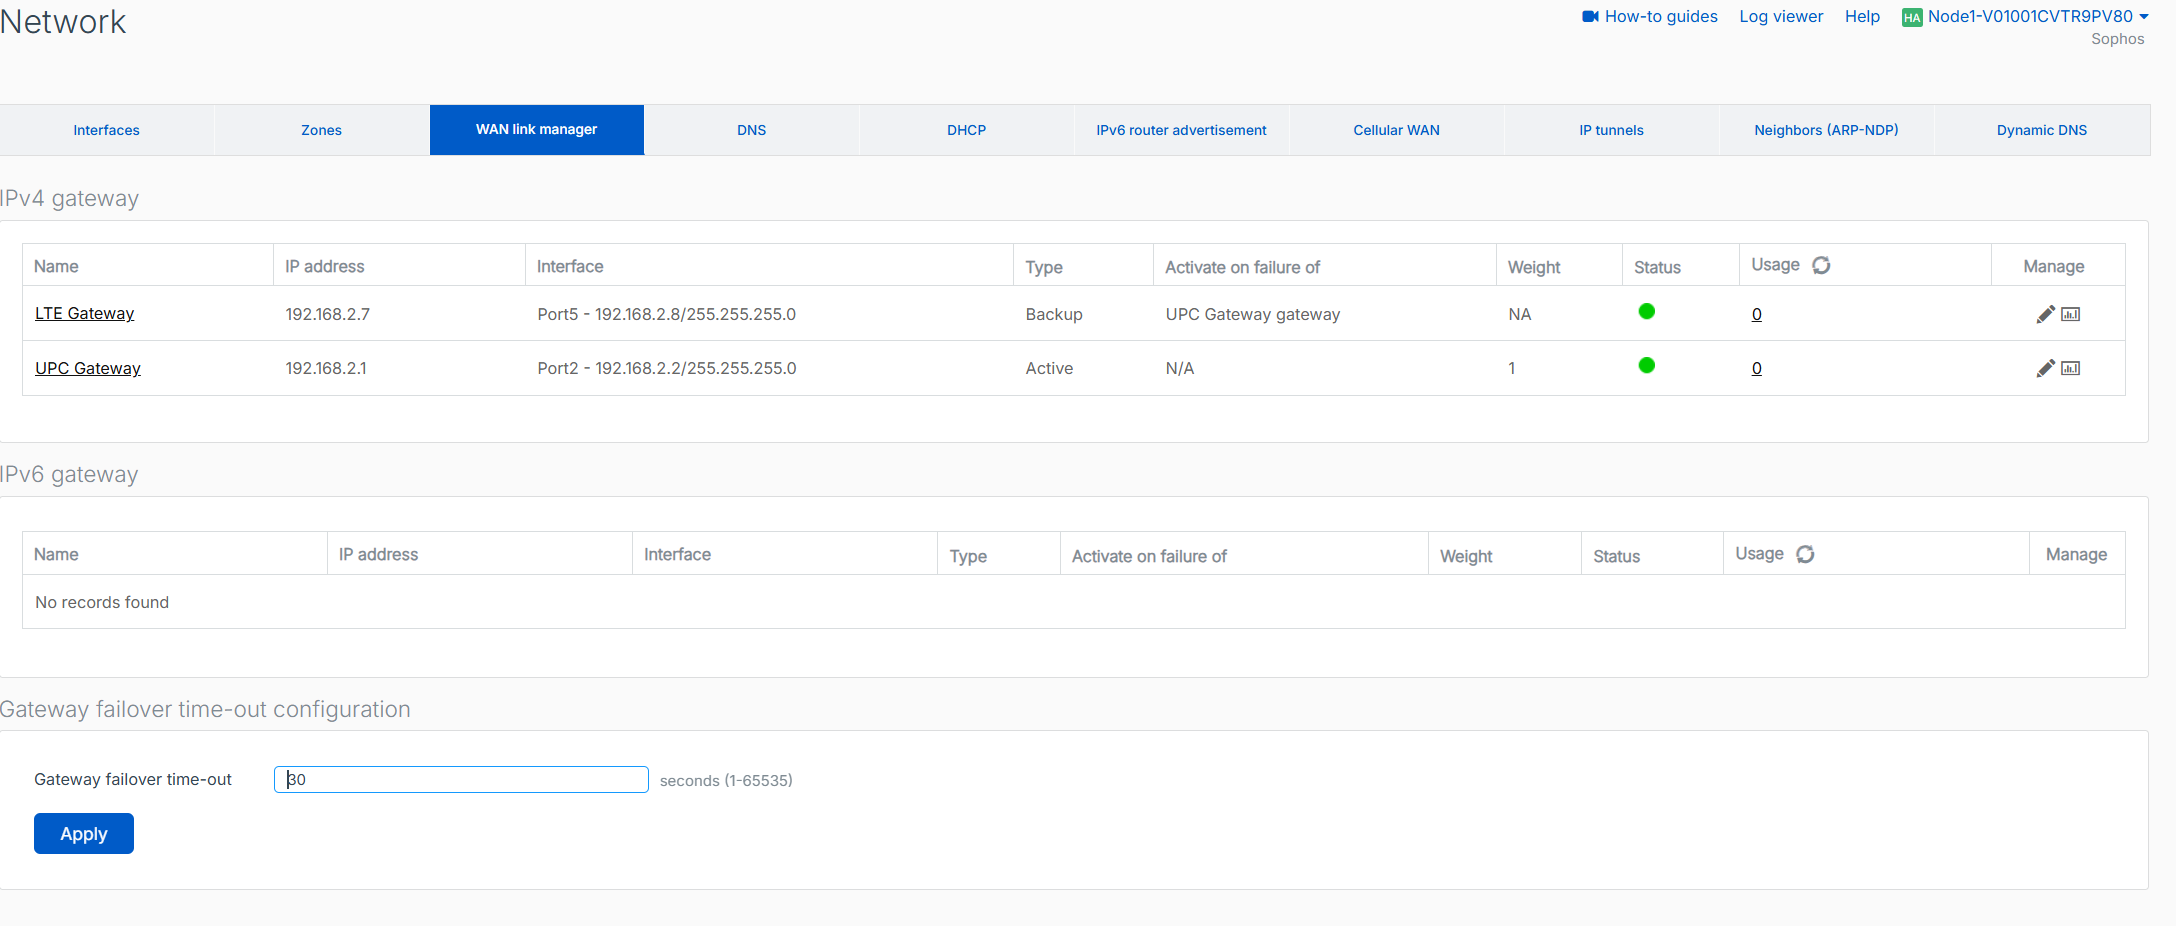The height and width of the screenshot is (926, 2176).
Task: Click the How-to guides video icon
Action: (1590, 16)
